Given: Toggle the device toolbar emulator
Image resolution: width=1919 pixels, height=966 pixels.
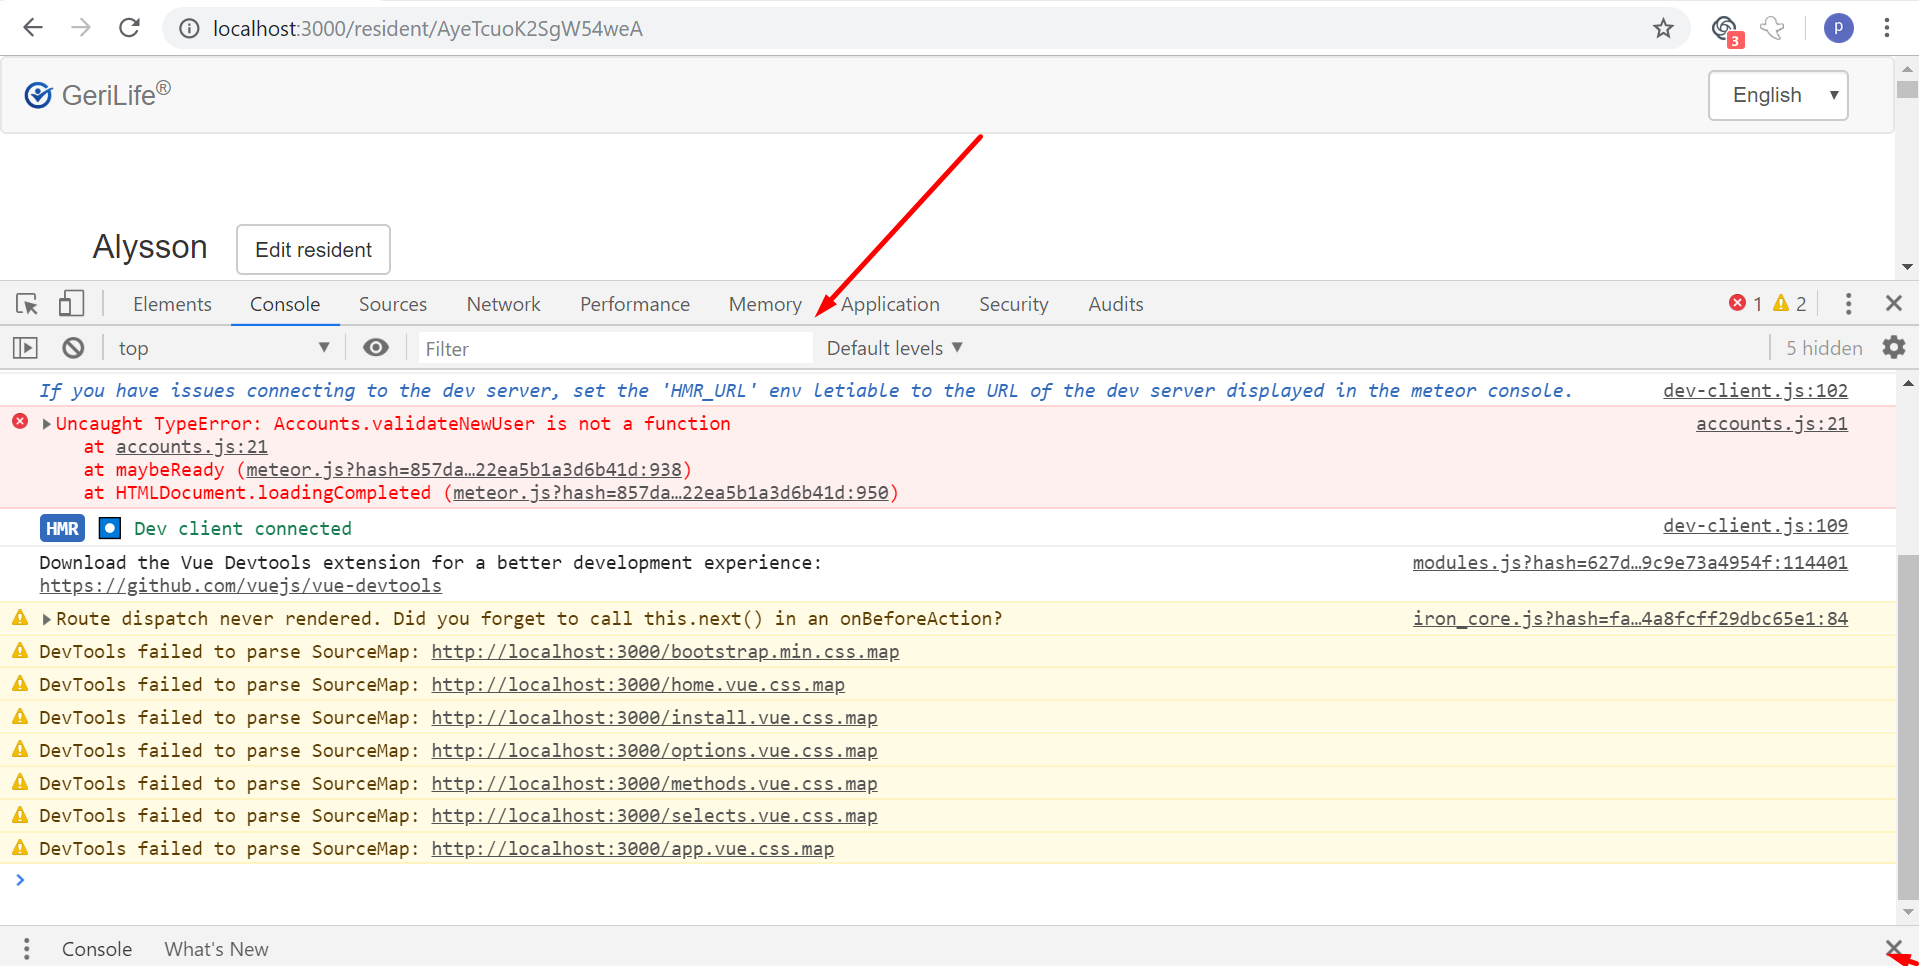Looking at the screenshot, I should (70, 303).
